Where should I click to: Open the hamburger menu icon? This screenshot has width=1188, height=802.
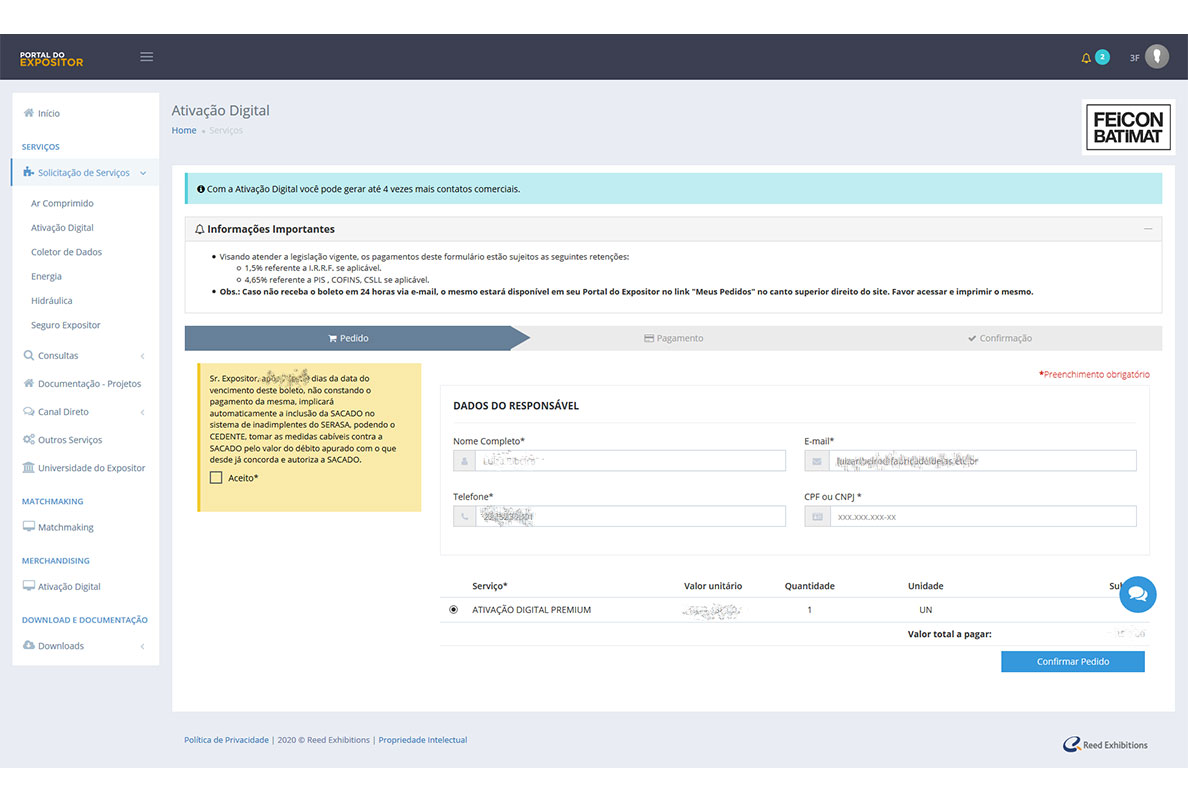point(146,57)
